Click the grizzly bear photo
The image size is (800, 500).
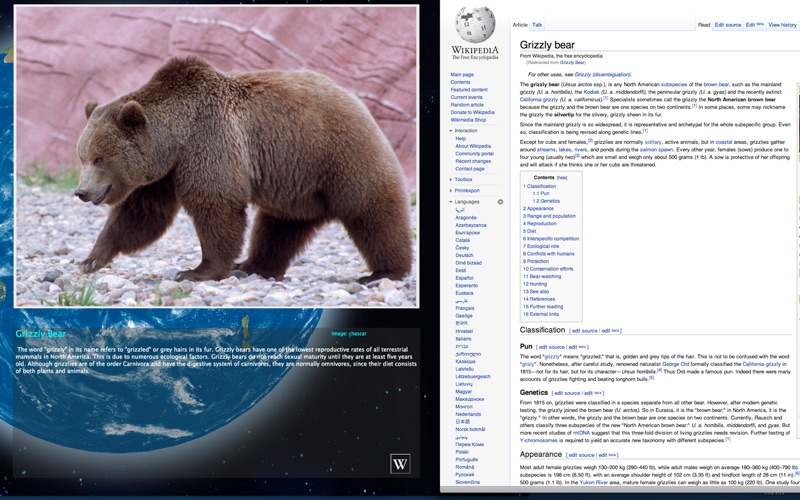(217, 156)
